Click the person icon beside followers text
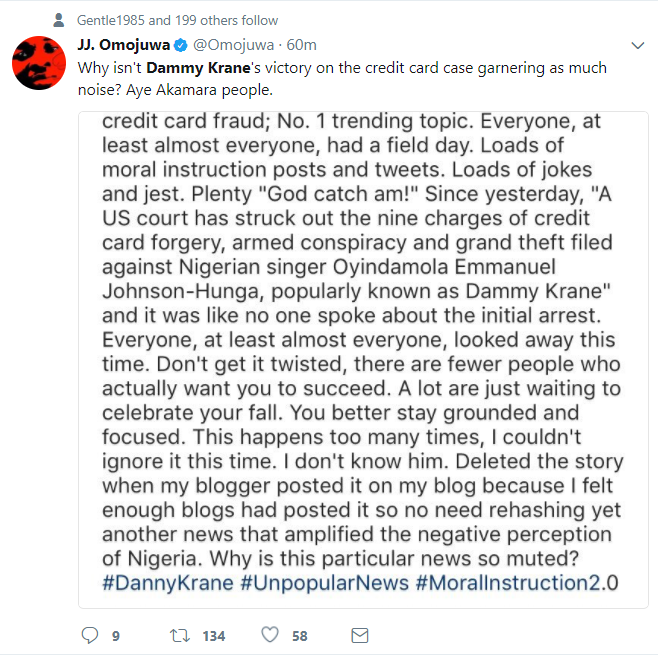Screen dimensions: 658x656 (59, 20)
